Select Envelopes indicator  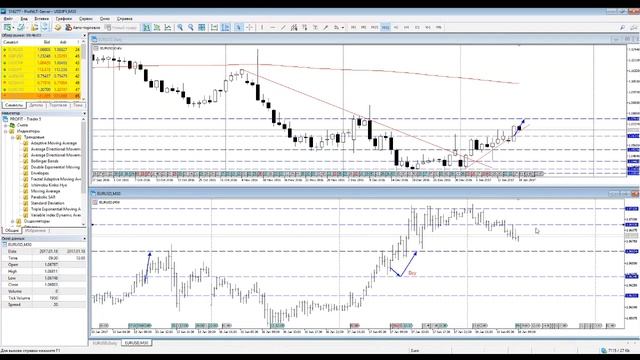pos(40,173)
